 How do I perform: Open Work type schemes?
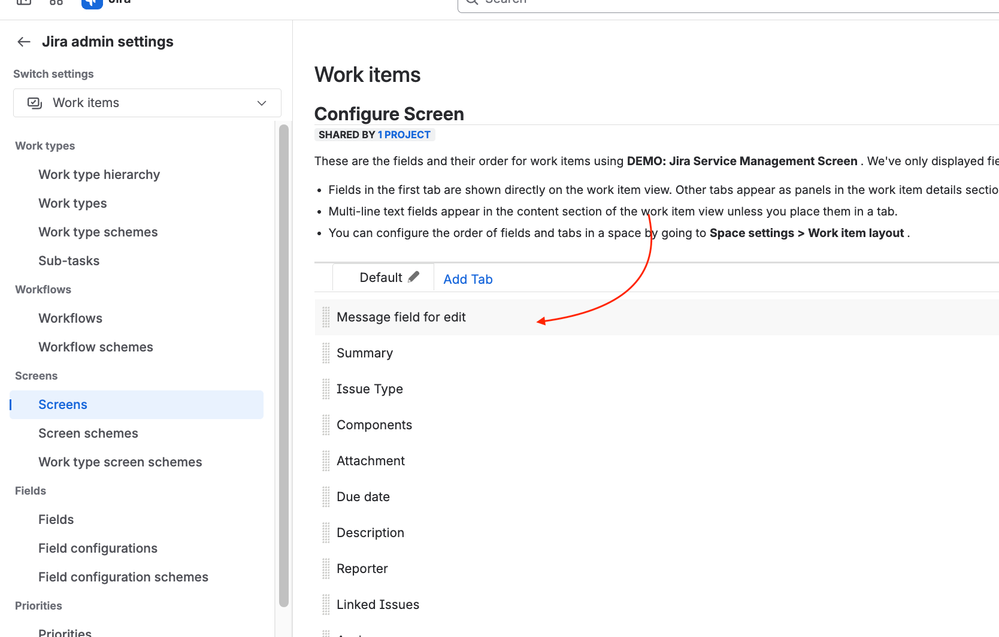click(97, 232)
